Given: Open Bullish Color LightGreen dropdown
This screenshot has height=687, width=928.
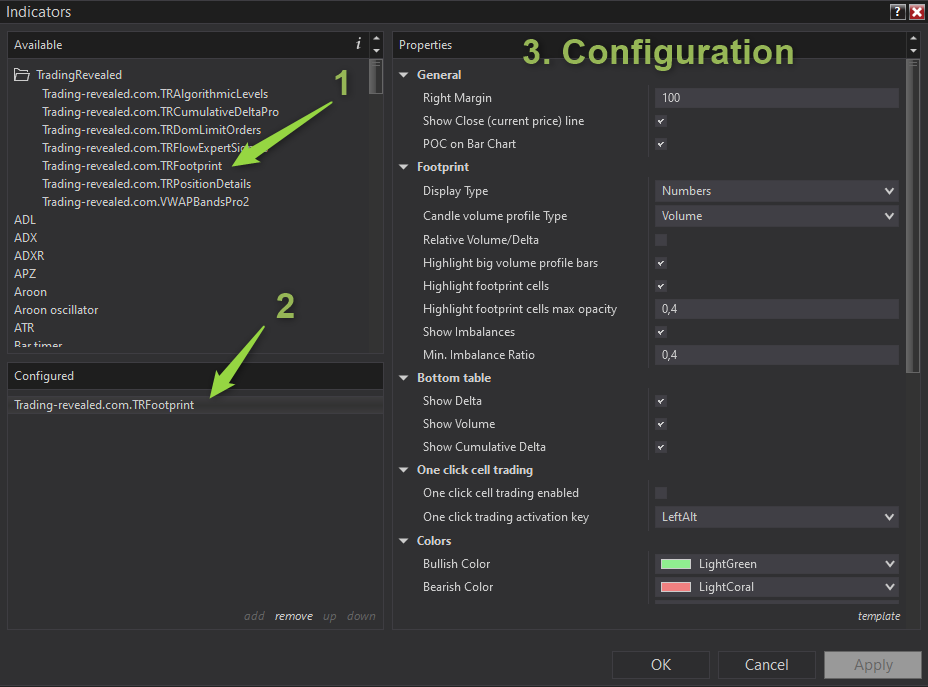Looking at the screenshot, I should click(x=776, y=564).
